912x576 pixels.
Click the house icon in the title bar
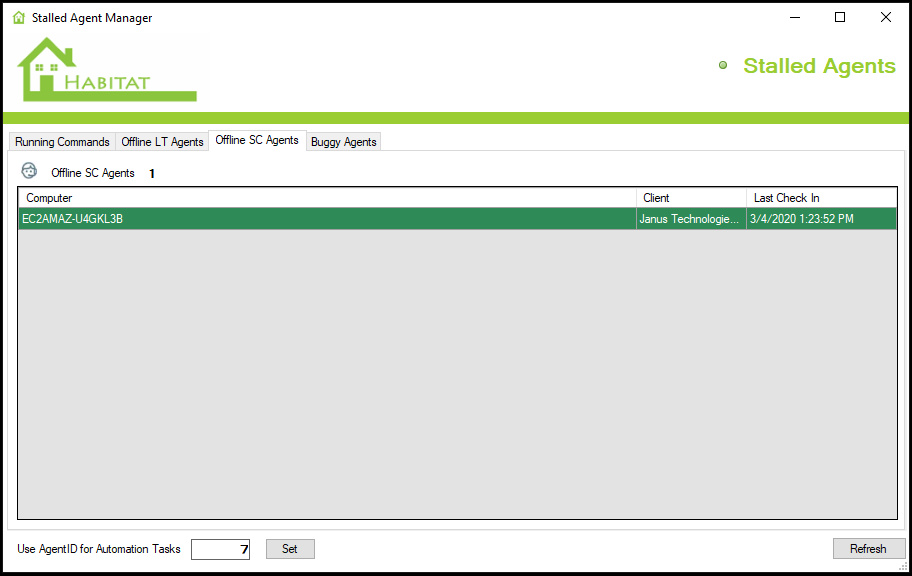[x=18, y=18]
